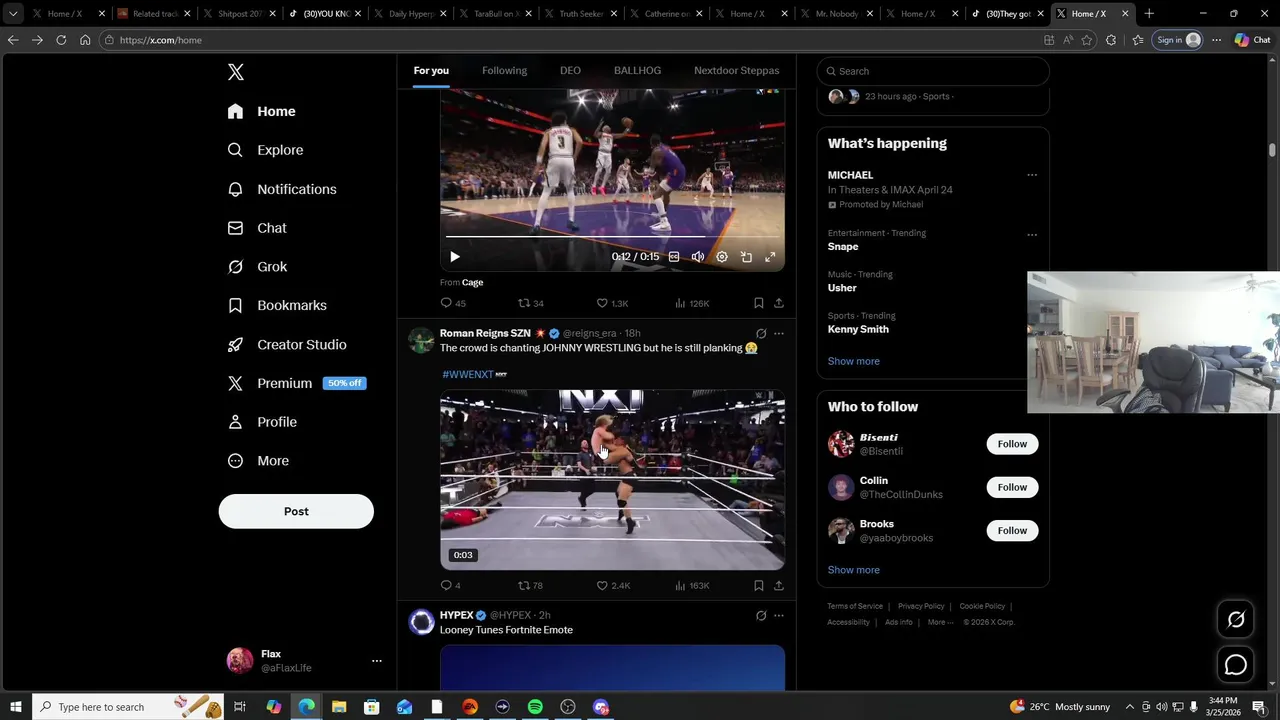Show more in Who to follow
The height and width of the screenshot is (720, 1280).
[853, 570]
